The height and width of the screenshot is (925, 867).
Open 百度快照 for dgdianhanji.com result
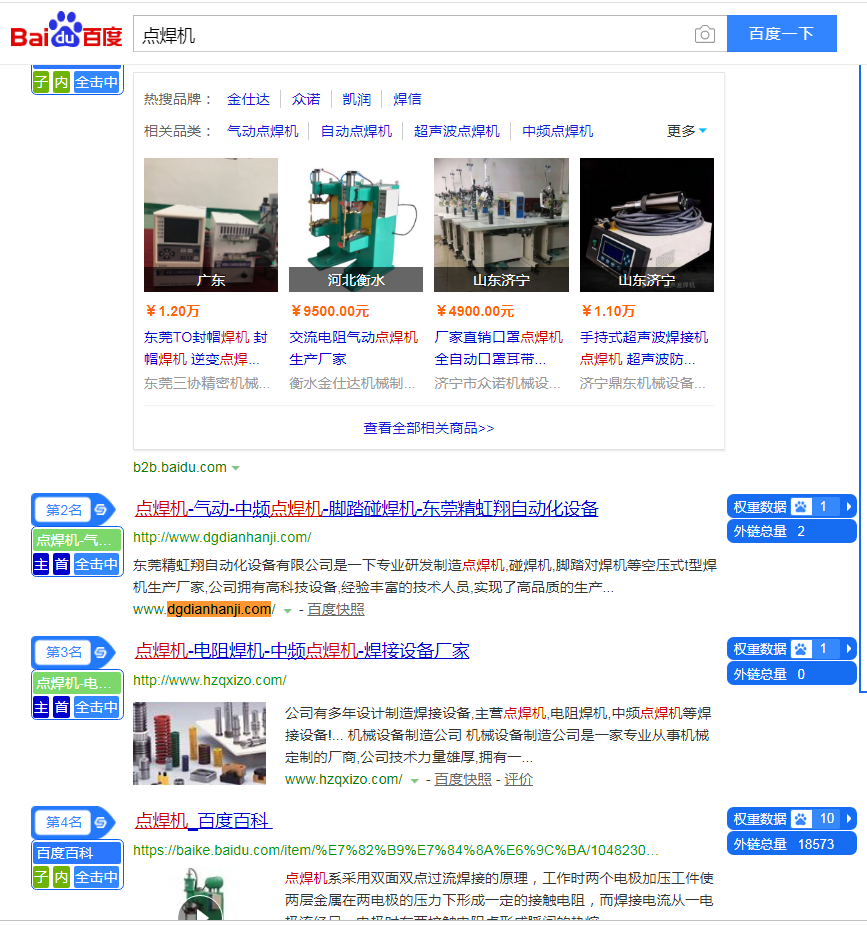pos(336,609)
